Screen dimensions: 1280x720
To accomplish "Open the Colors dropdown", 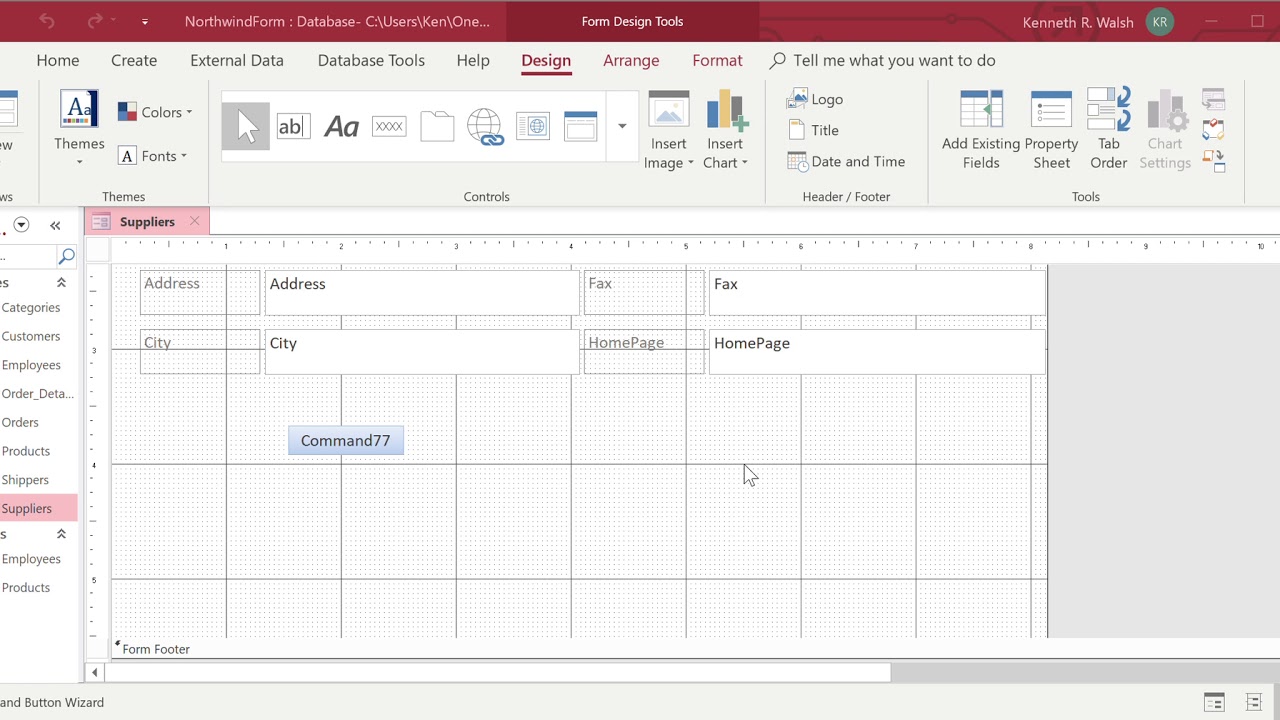I will coord(155,112).
